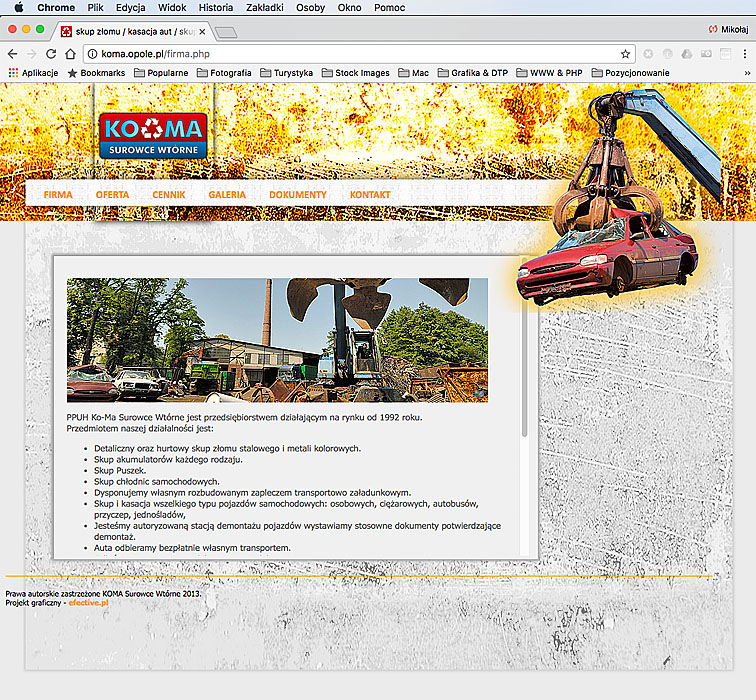
Task: Close the 'skup złomu' browser tab
Action: click(202, 32)
